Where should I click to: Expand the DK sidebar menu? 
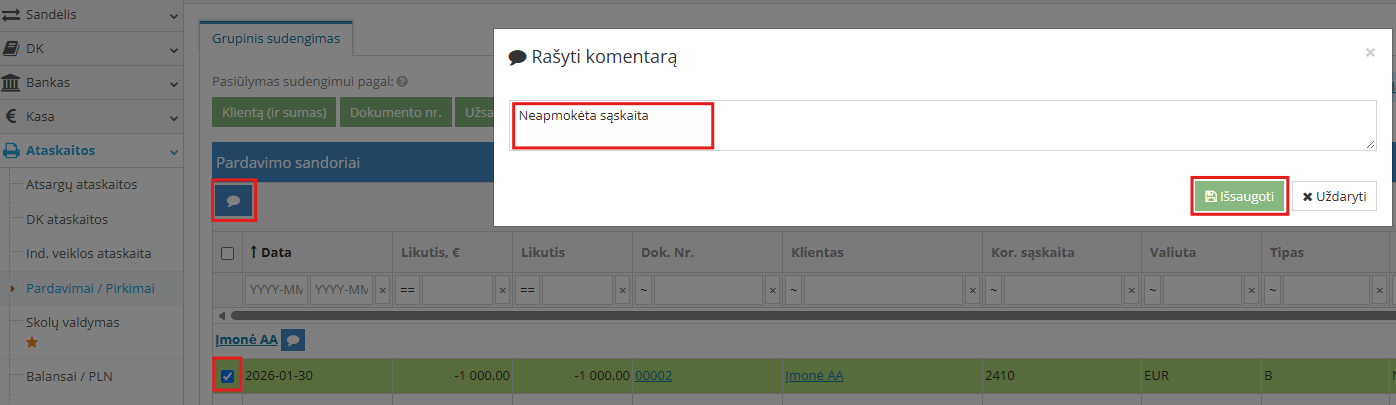point(174,49)
